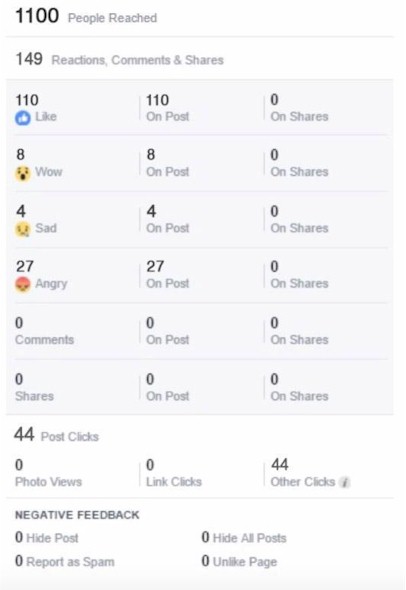Click the Other Clicks label
The image size is (406, 590).
303,482
